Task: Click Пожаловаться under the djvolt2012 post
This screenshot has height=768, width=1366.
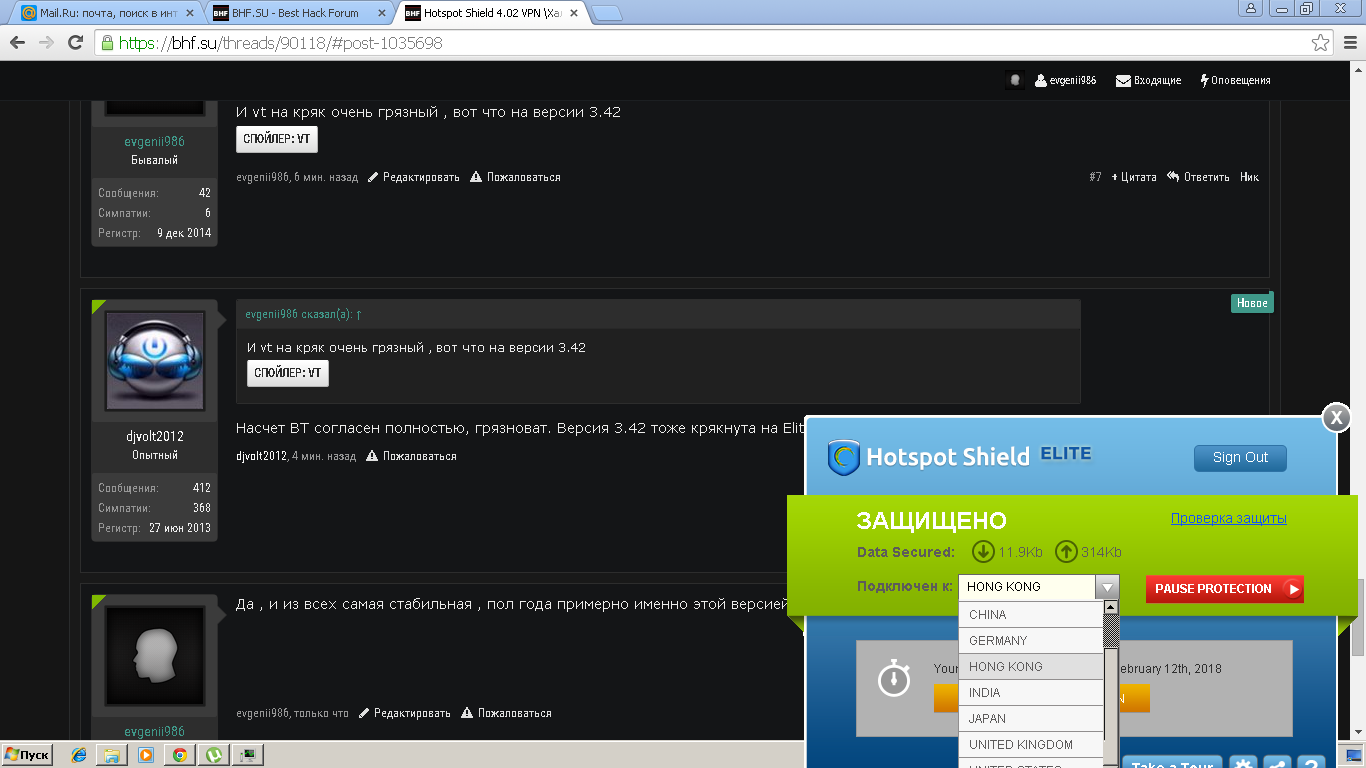Action: (412, 456)
